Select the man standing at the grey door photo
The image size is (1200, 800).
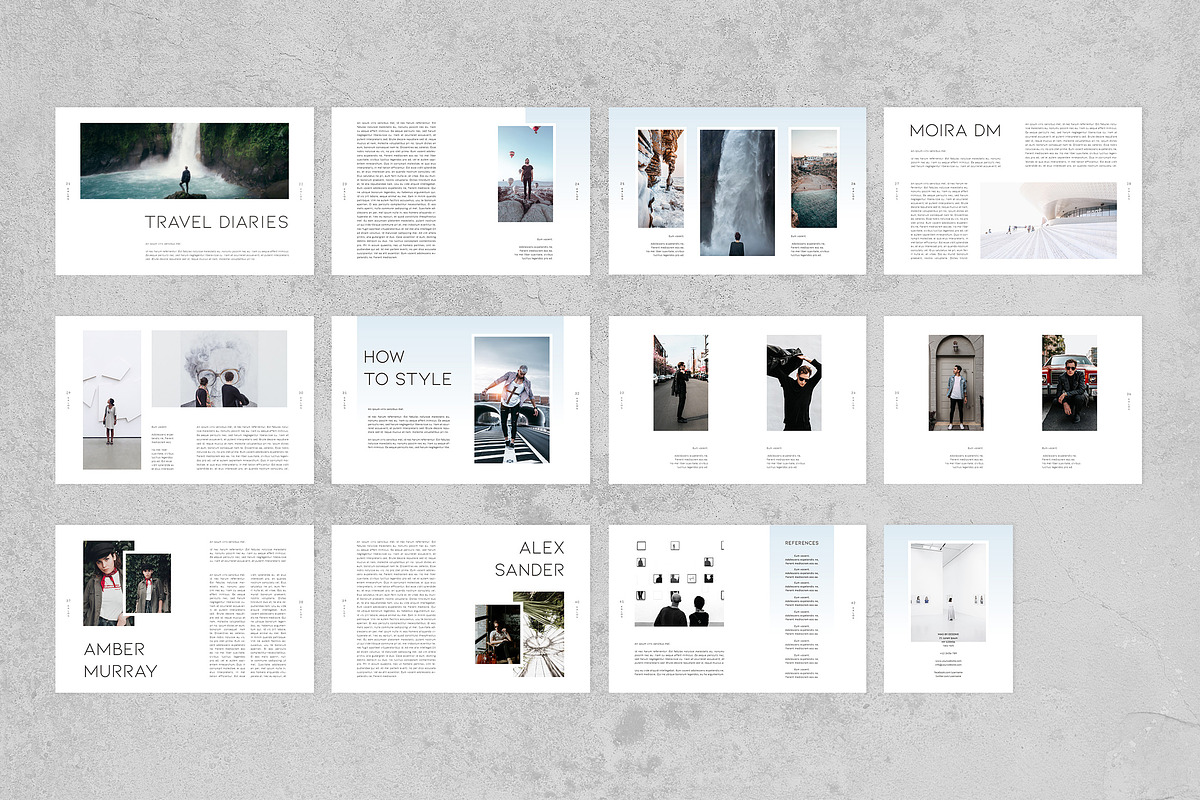tap(956, 382)
